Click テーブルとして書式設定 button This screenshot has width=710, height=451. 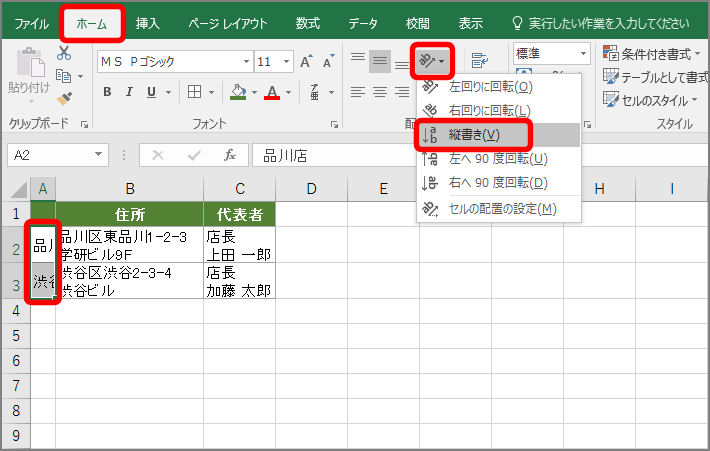click(656, 77)
